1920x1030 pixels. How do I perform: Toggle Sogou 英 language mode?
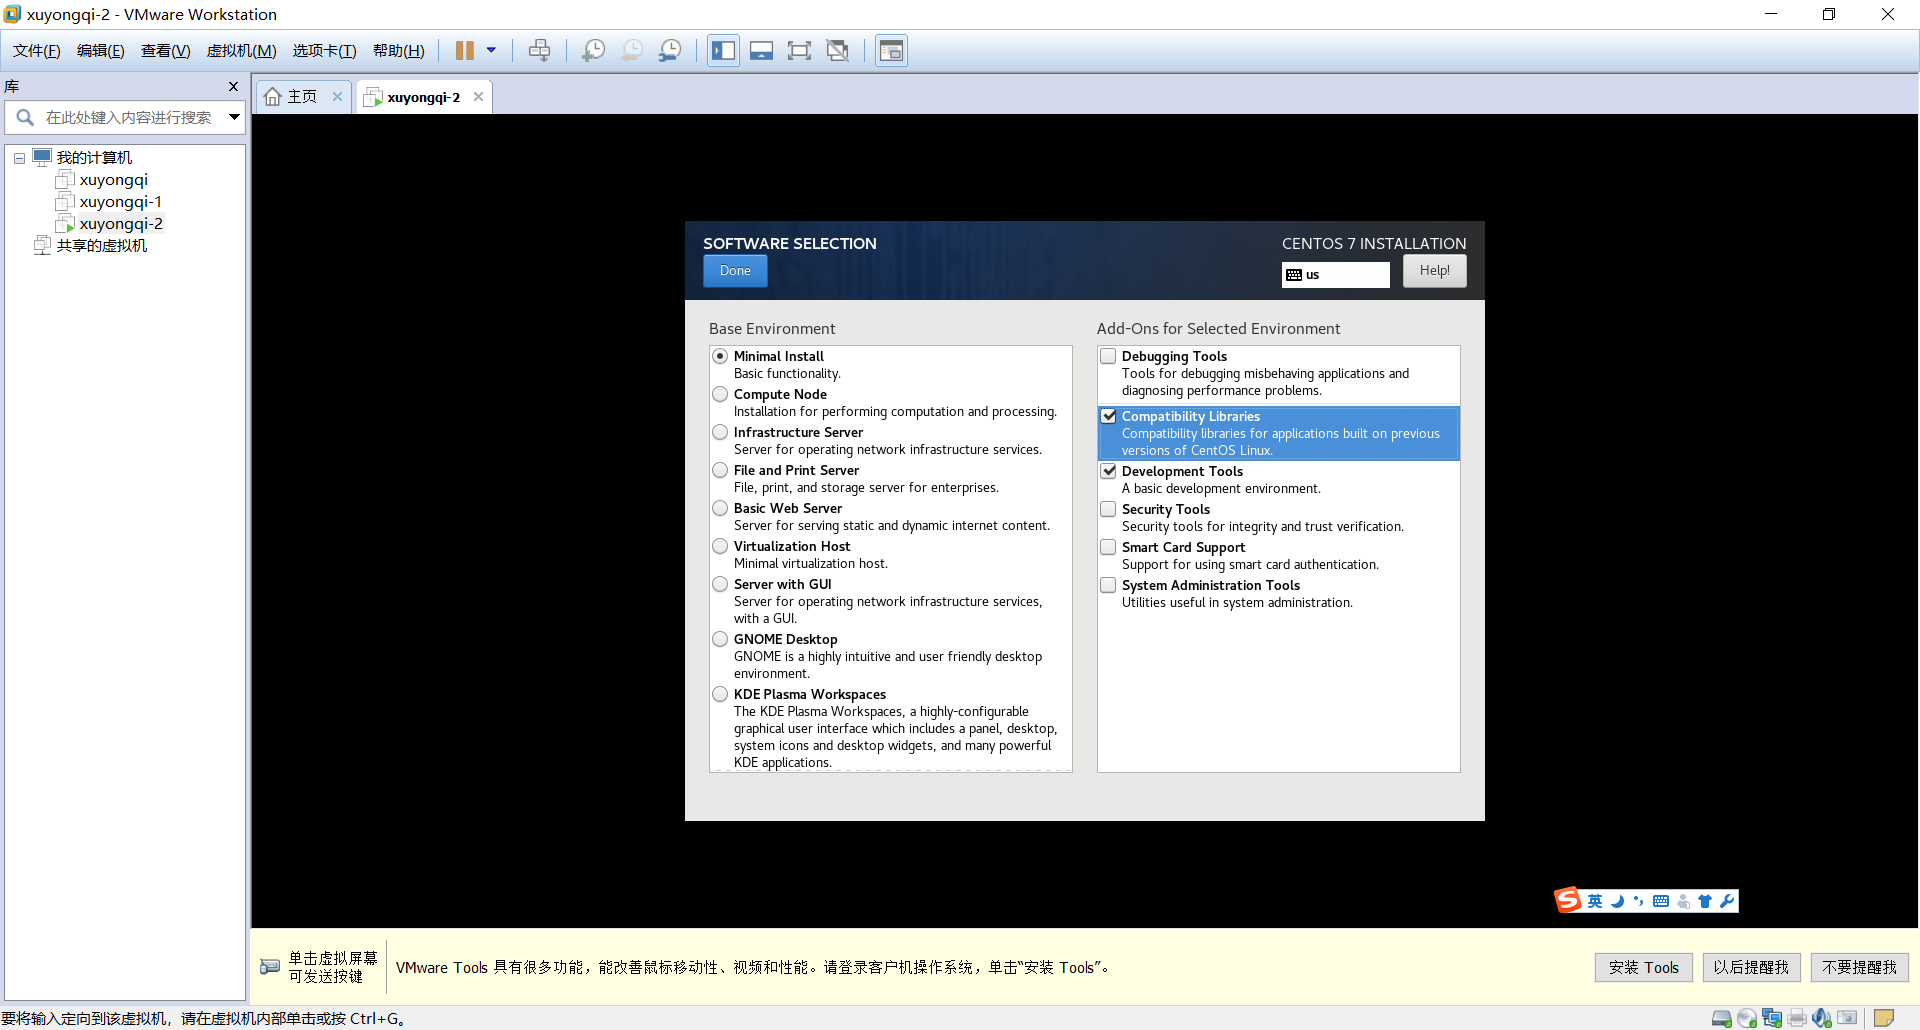tap(1595, 901)
